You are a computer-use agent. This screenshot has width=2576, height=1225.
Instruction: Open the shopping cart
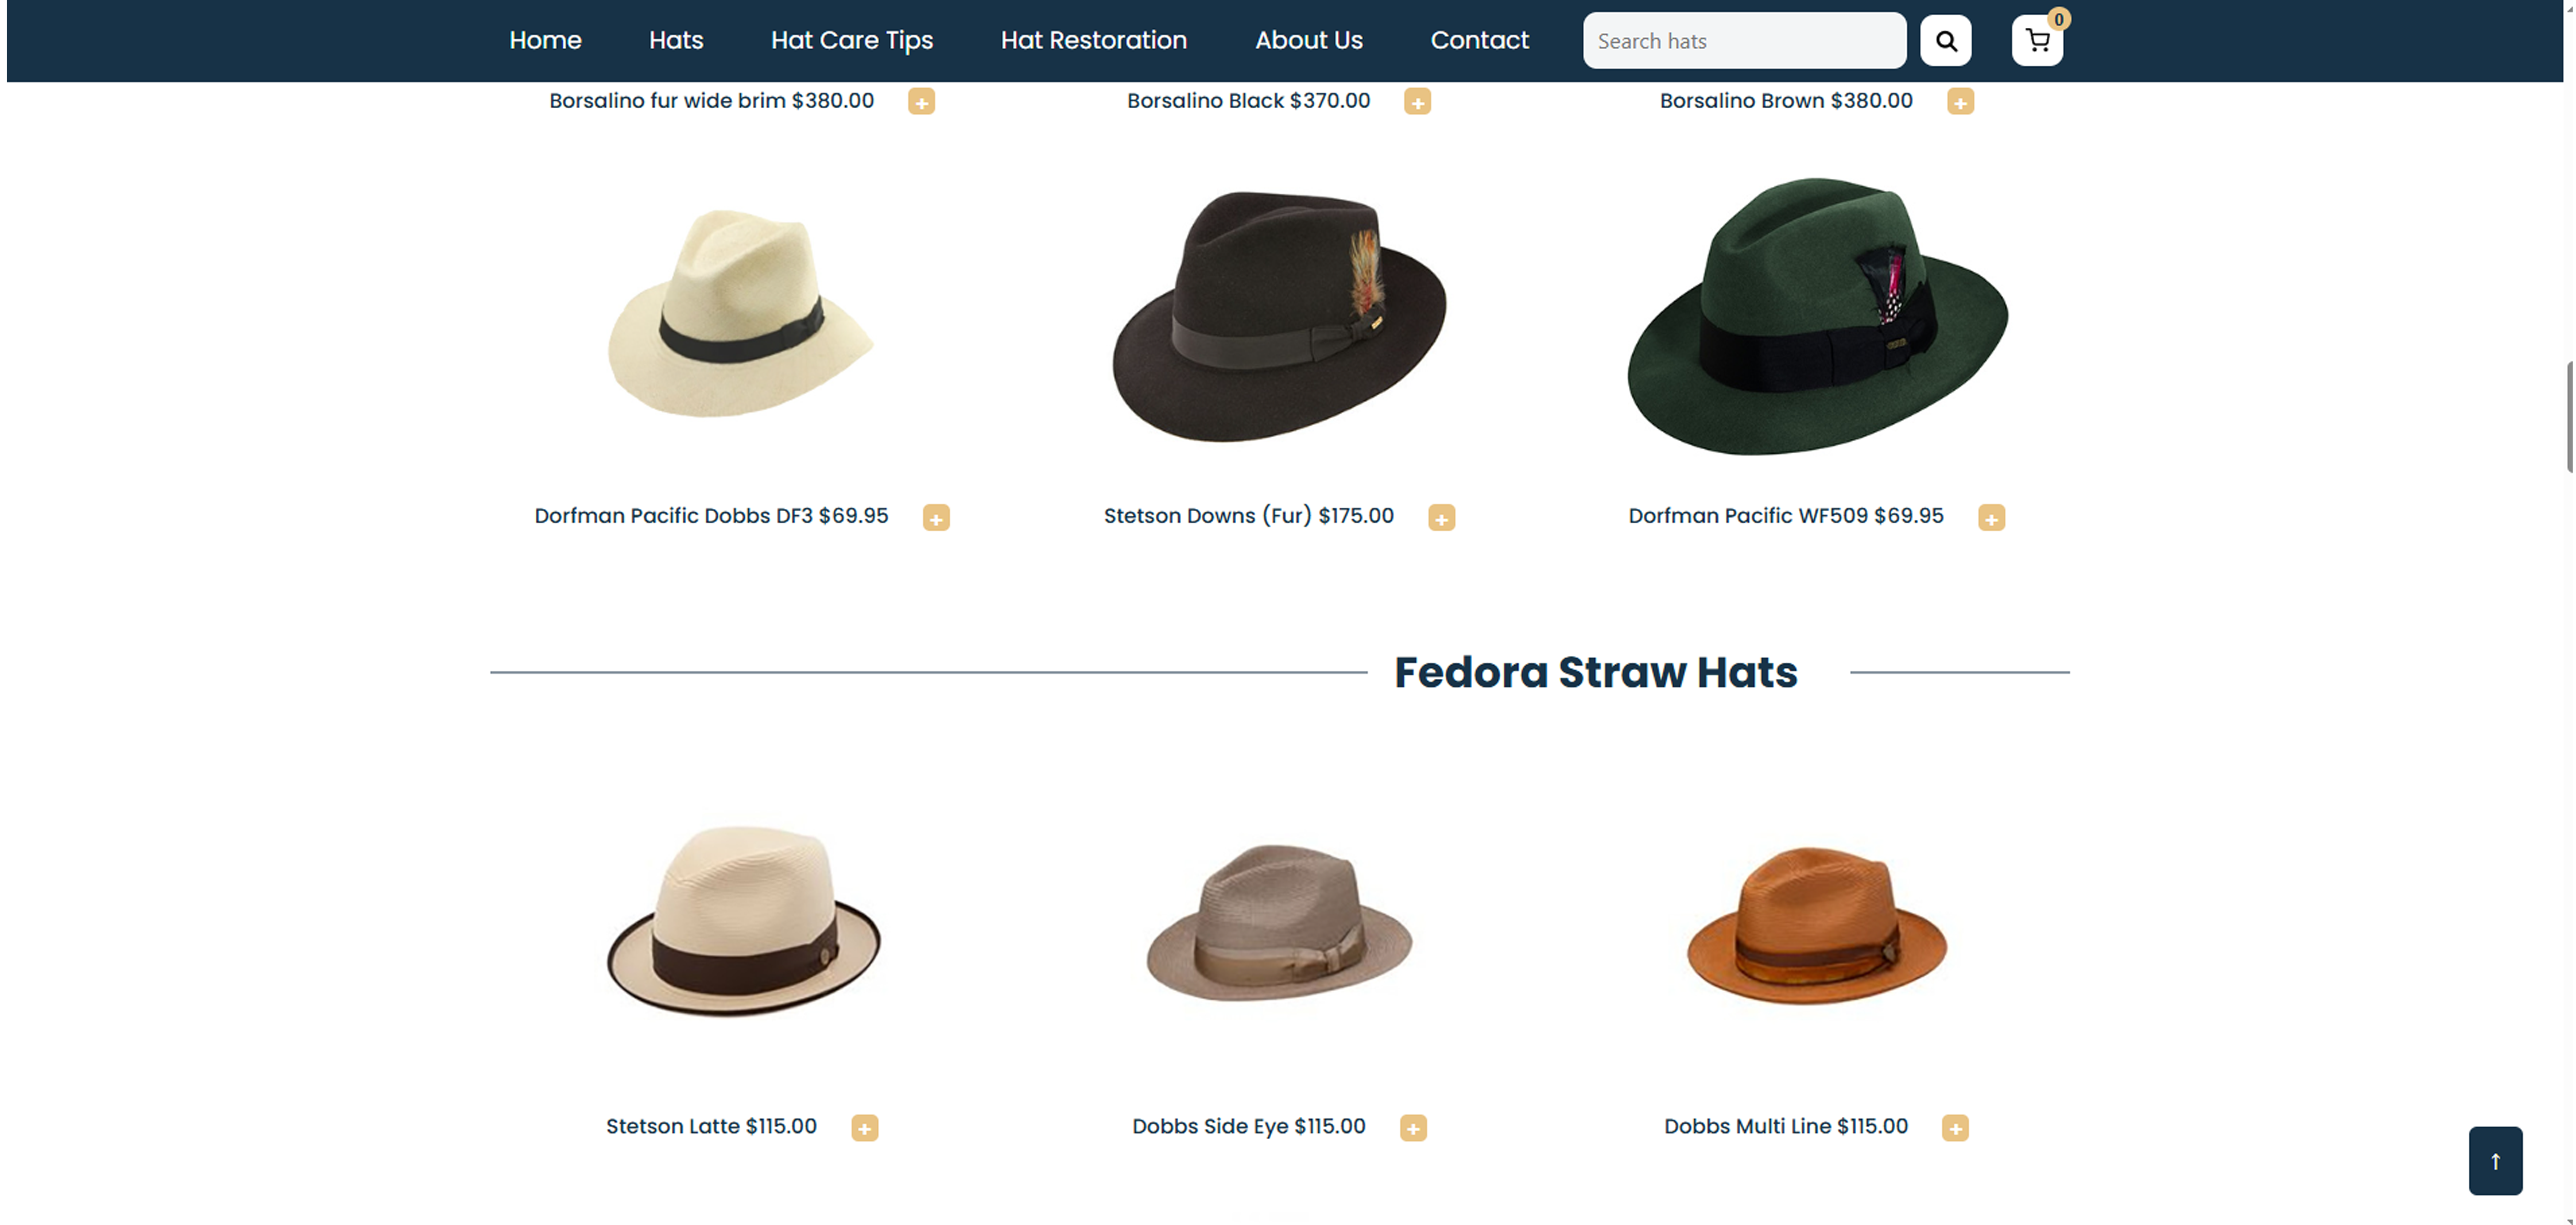pos(2037,41)
